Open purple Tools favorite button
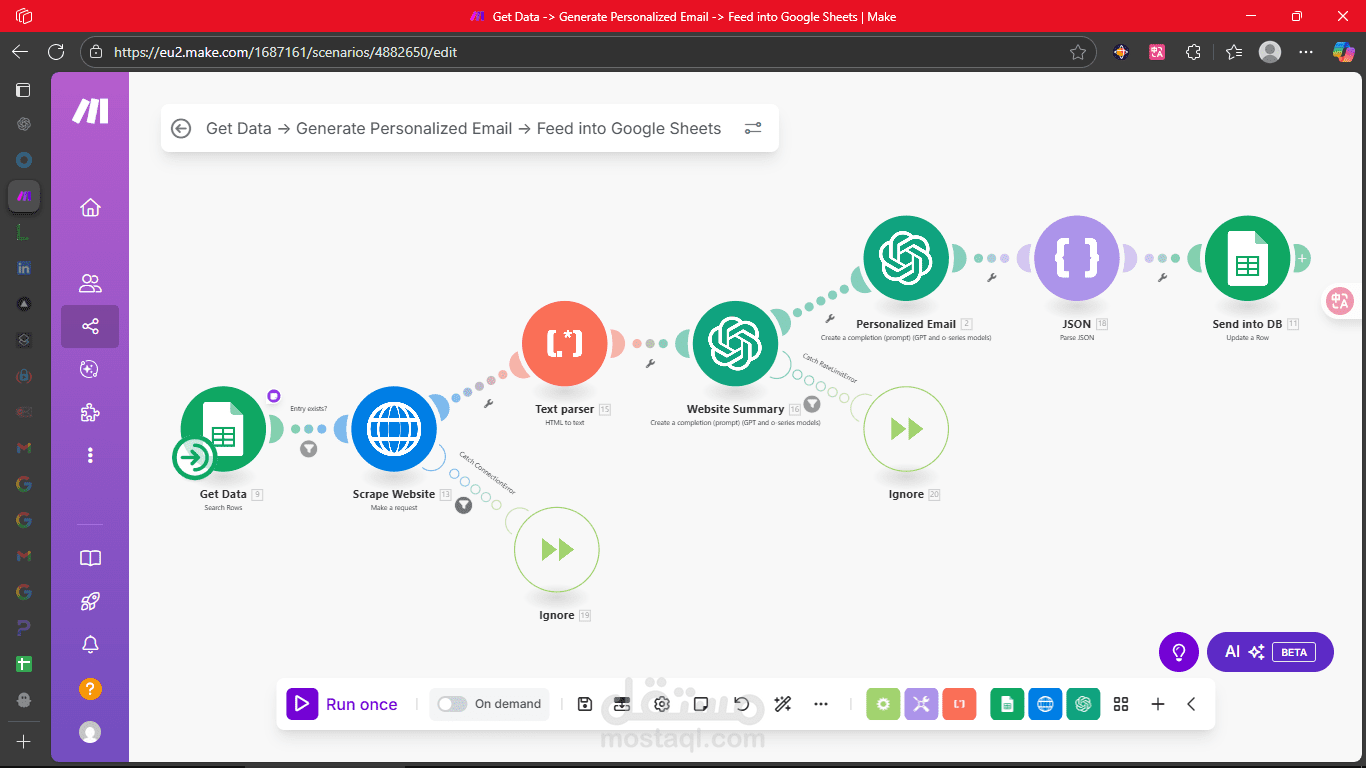The height and width of the screenshot is (768, 1366). click(921, 704)
